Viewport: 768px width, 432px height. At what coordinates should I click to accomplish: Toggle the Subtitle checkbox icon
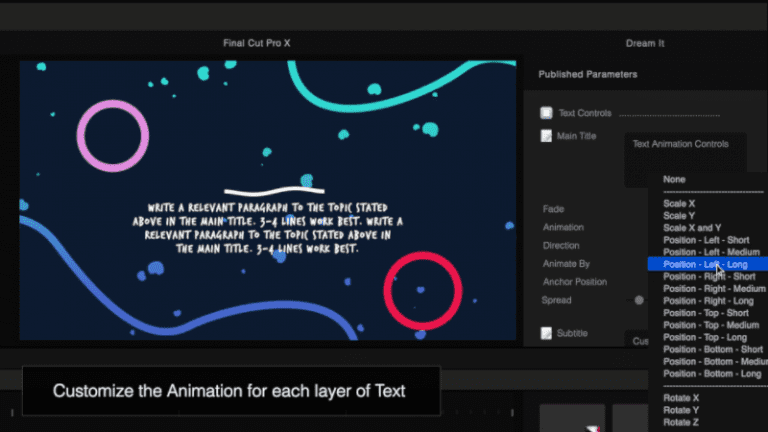point(546,333)
